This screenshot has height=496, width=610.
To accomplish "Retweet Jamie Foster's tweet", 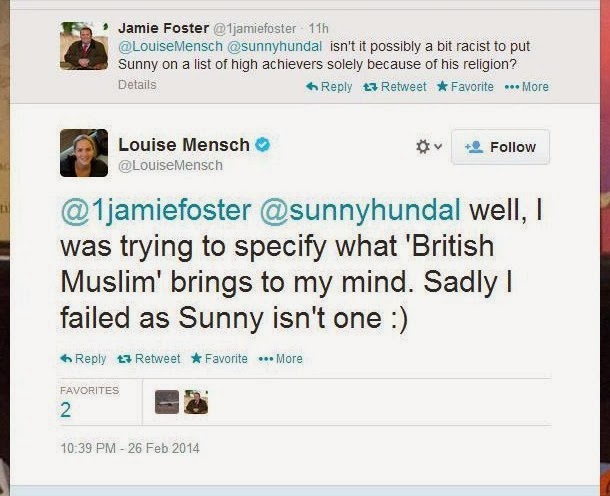I will [395, 87].
